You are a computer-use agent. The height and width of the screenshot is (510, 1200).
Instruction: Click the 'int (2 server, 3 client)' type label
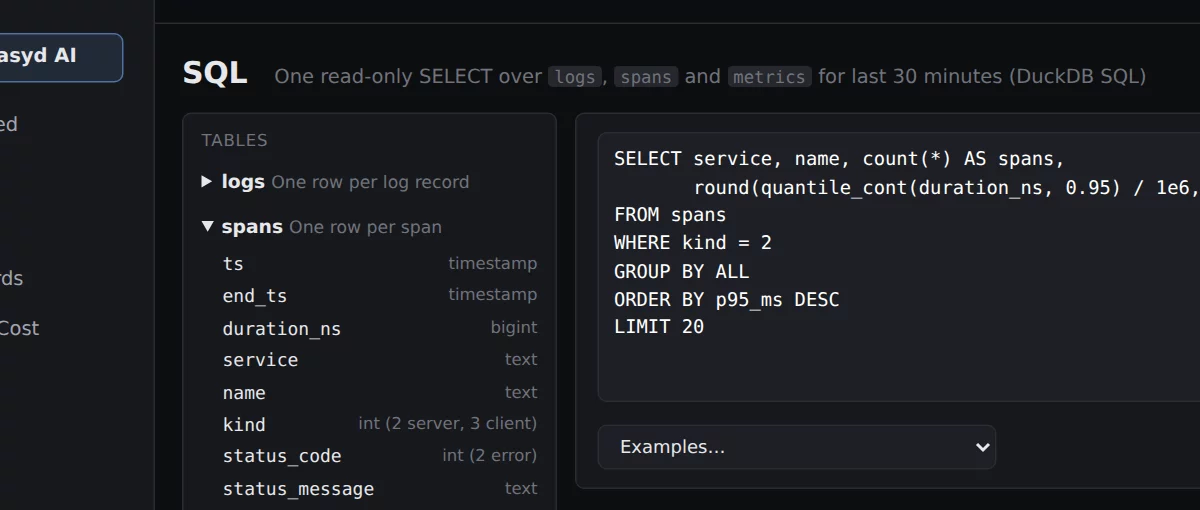448,424
